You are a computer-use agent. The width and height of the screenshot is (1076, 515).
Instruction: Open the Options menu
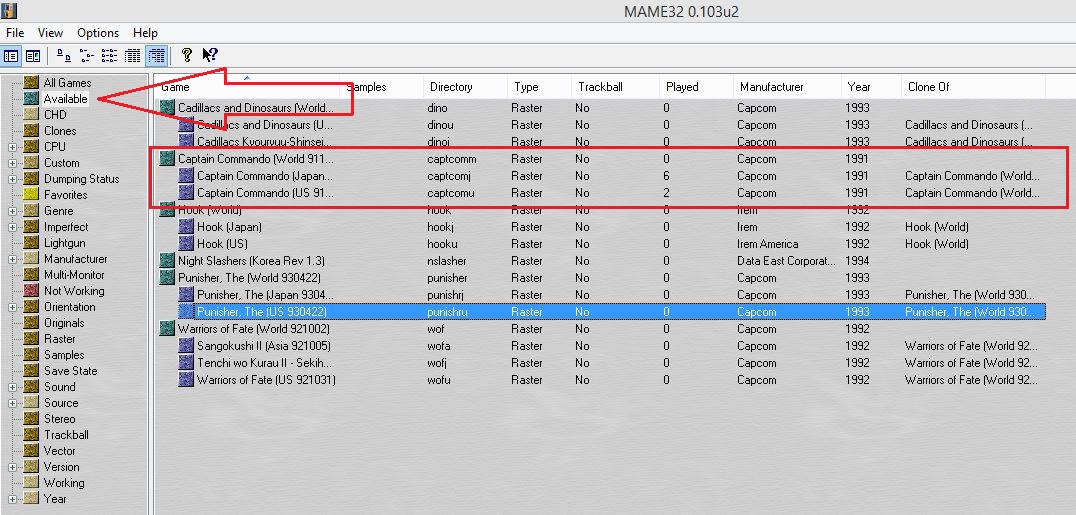[98, 32]
